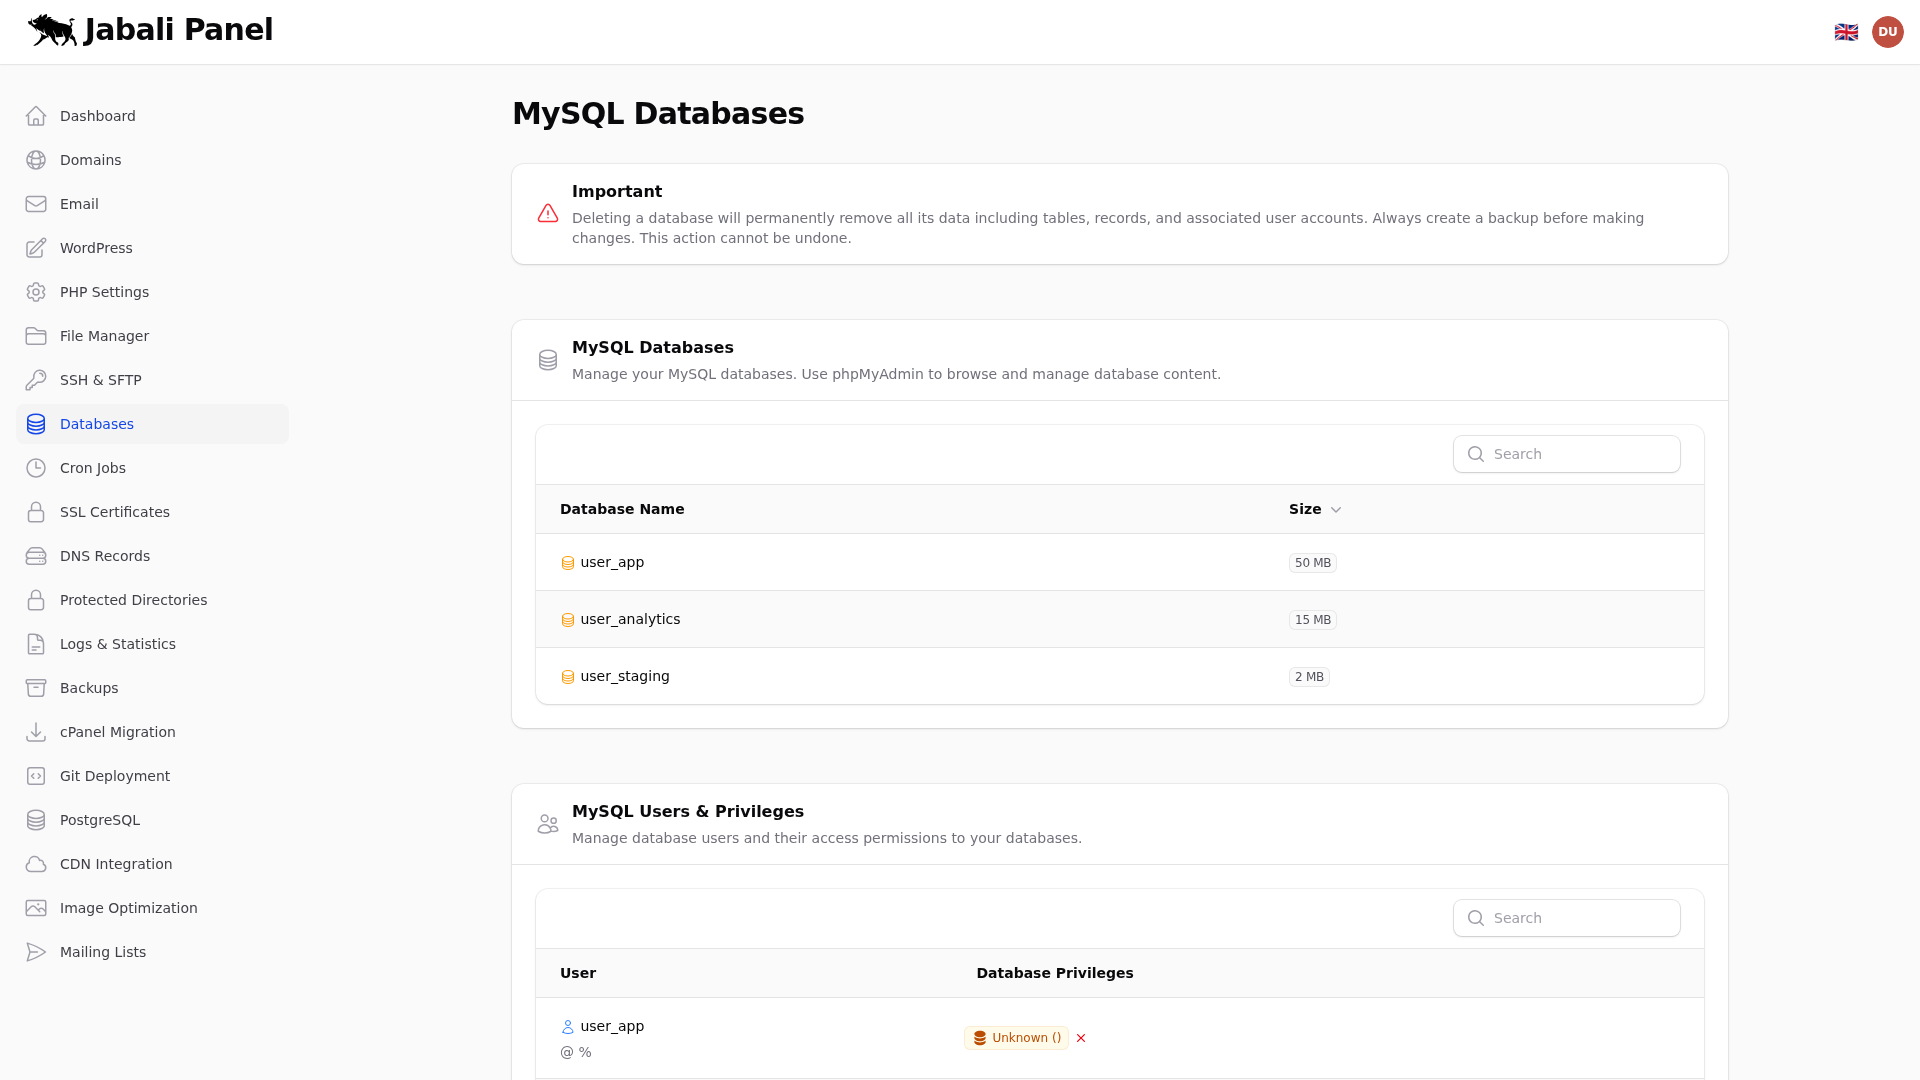Open the Size column sort chevron
1920x1080 pixels.
[1338, 510]
